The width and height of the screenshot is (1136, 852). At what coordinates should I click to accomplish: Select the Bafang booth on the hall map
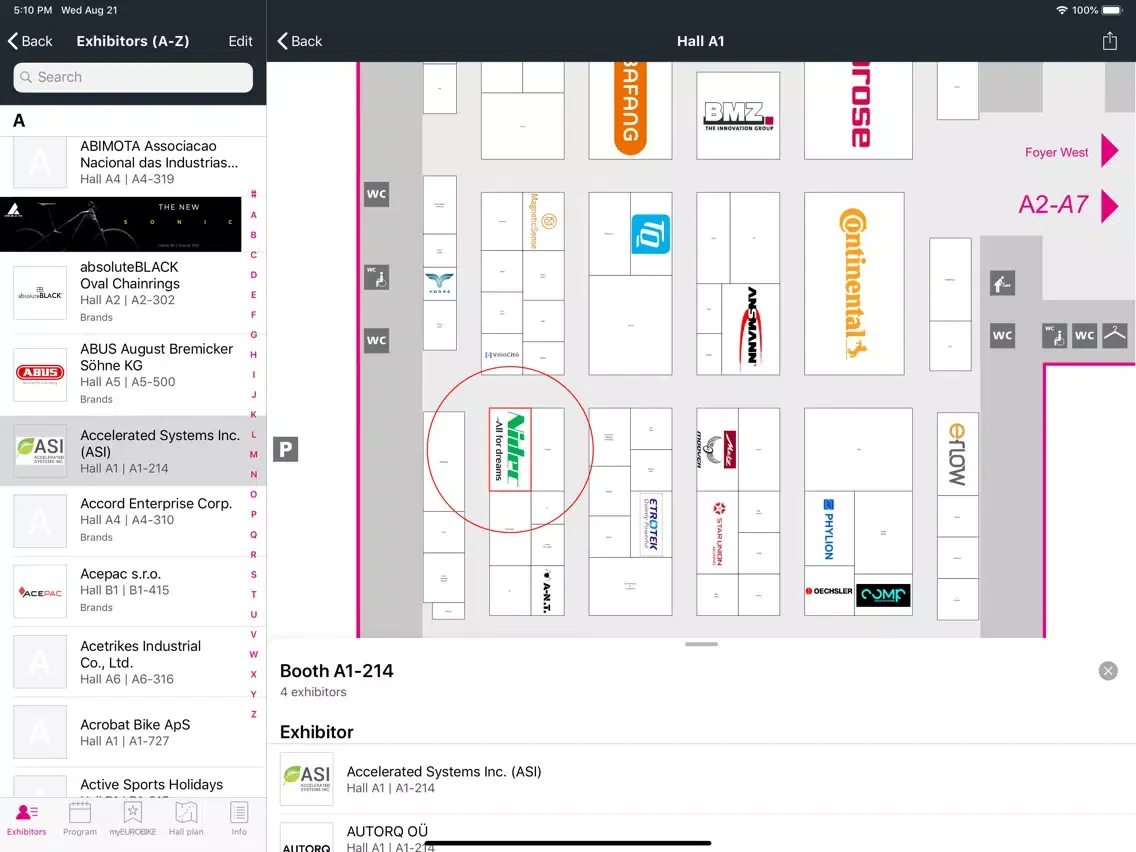pyautogui.click(x=630, y=109)
